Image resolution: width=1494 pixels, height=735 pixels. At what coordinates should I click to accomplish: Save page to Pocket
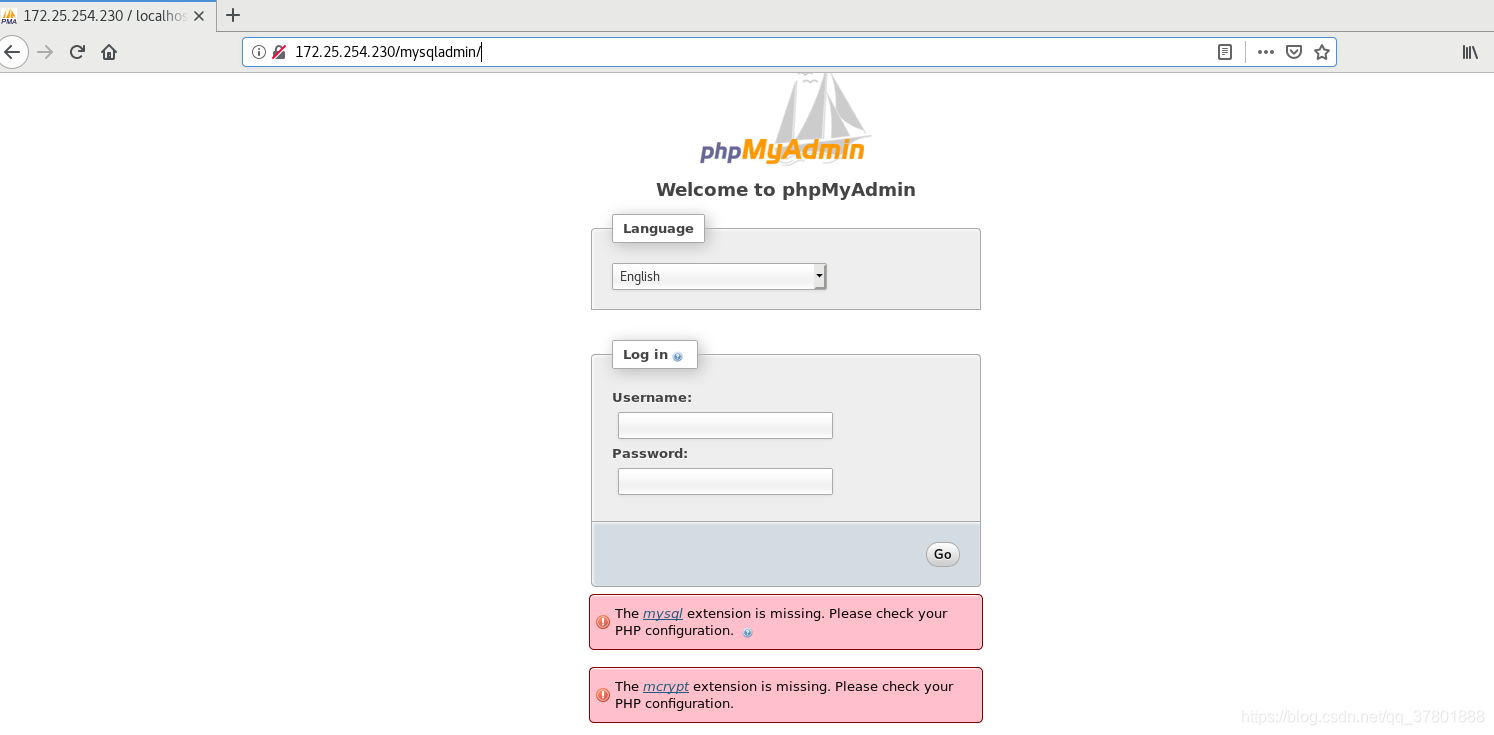coord(1294,52)
